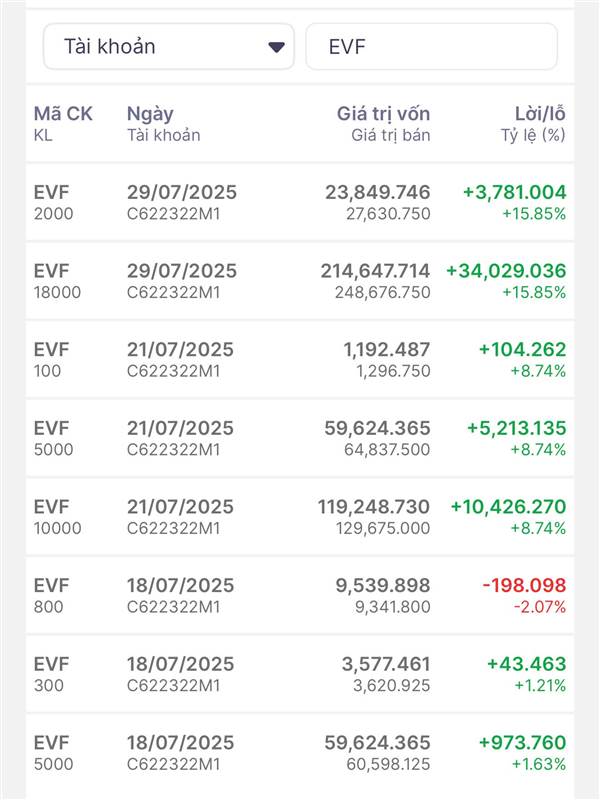The width and height of the screenshot is (600, 800).
Task: Select the EVF row with 18000 shares
Action: pyautogui.click(x=300, y=281)
